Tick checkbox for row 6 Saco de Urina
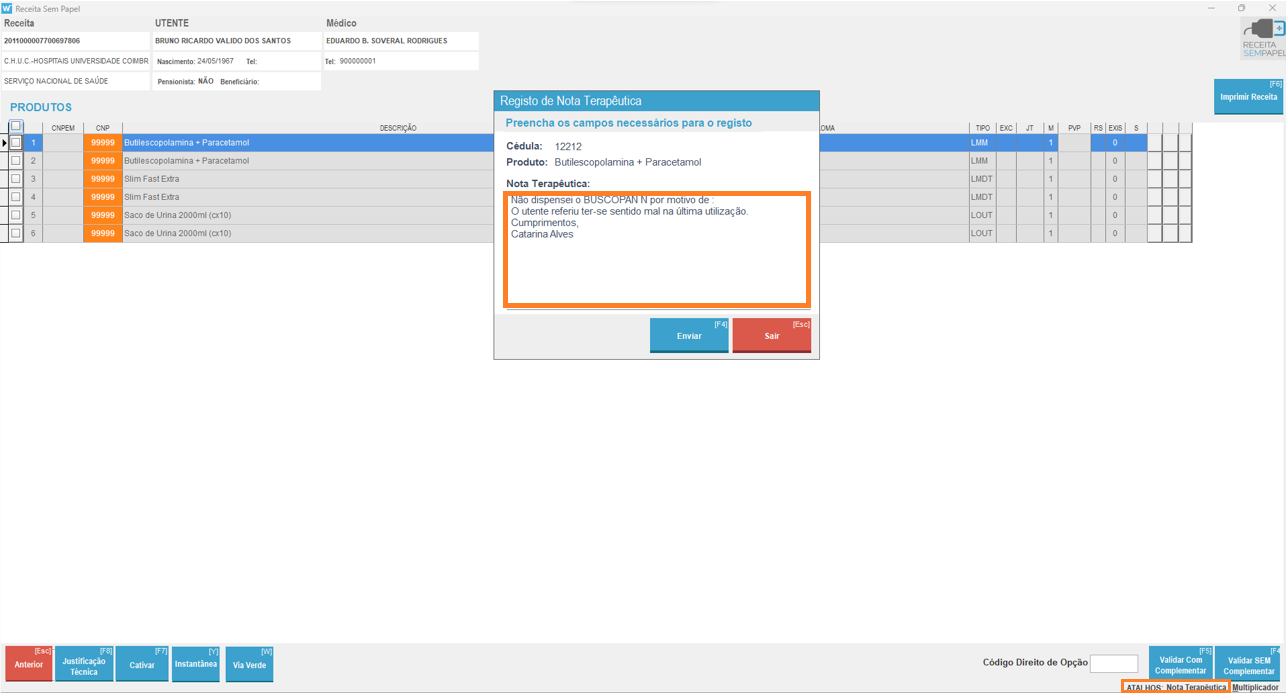The width and height of the screenshot is (1286, 693). click(x=15, y=233)
